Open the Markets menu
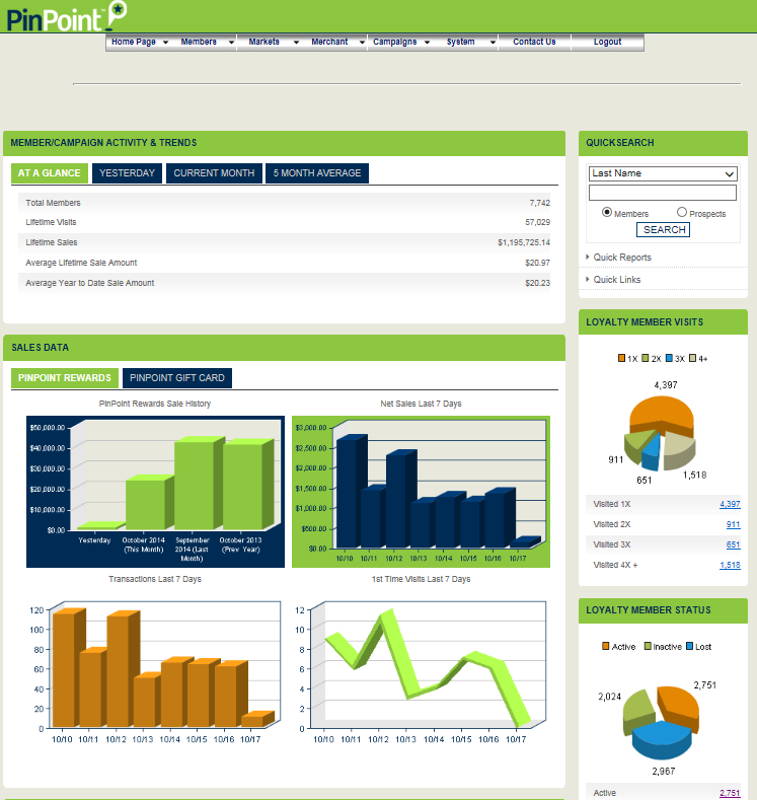 (264, 42)
